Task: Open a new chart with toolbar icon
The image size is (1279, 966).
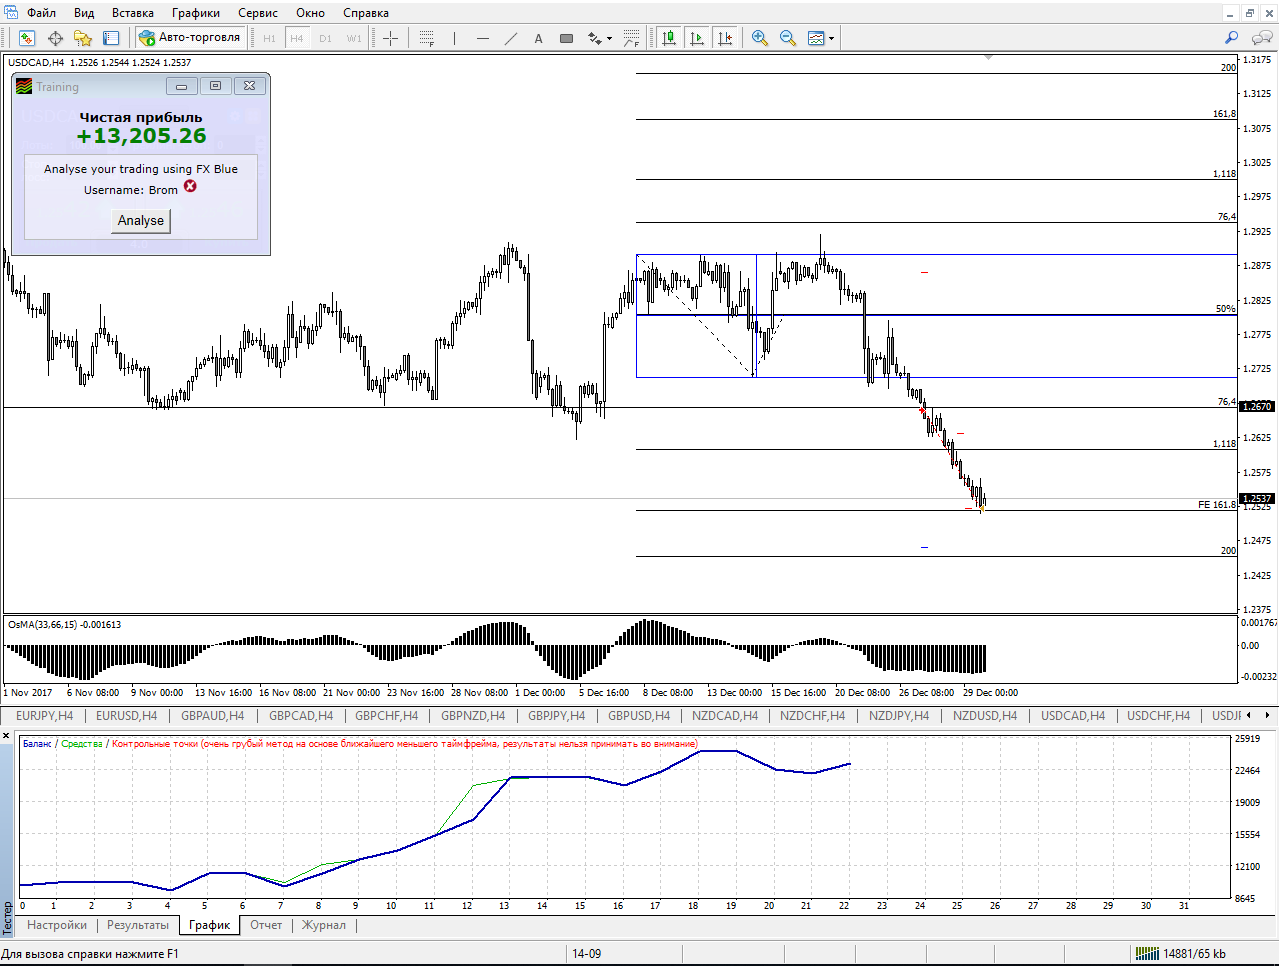Action: (27, 38)
